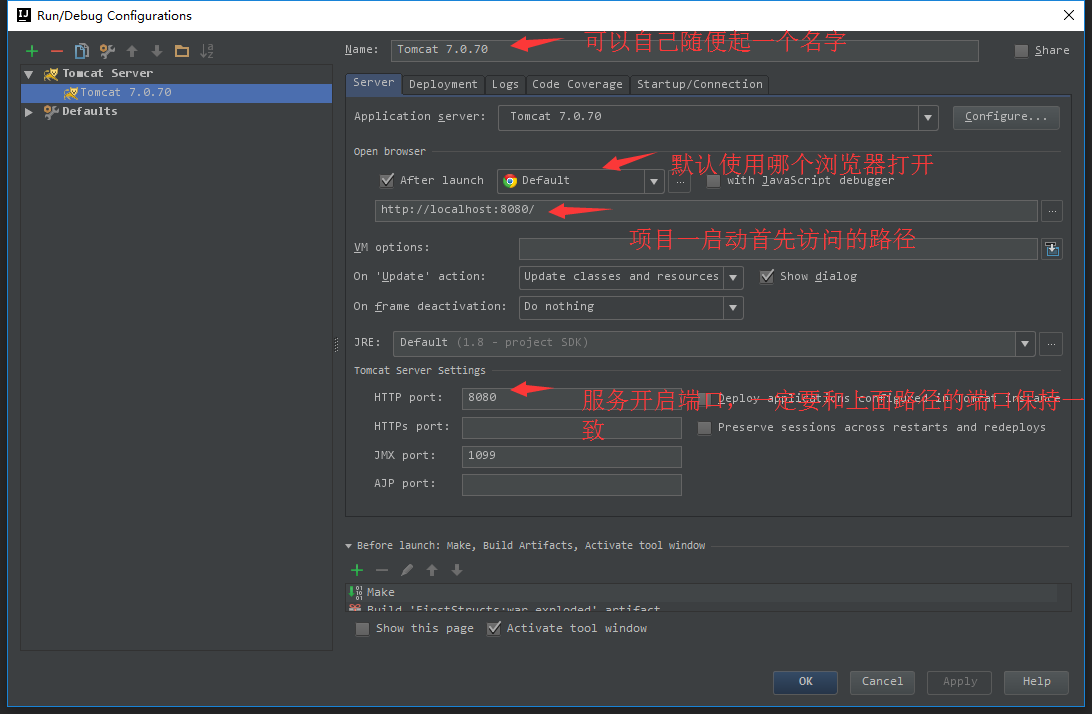
Task: Open the Application server dropdown
Action: 927,117
